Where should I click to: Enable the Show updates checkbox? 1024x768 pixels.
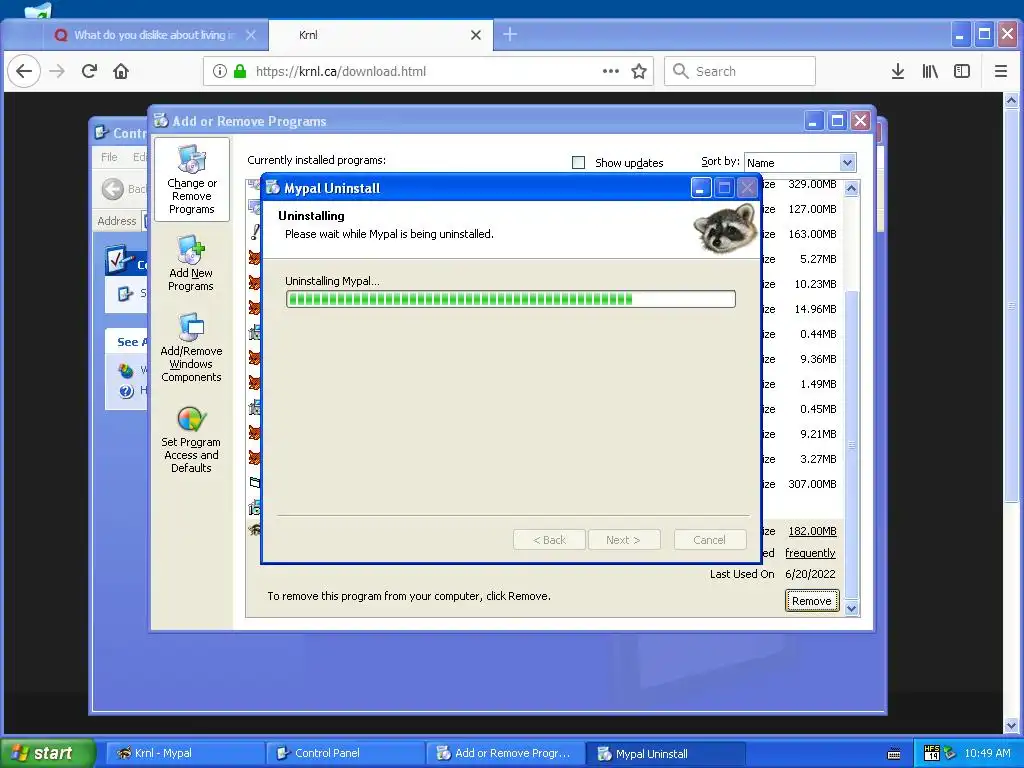click(579, 163)
